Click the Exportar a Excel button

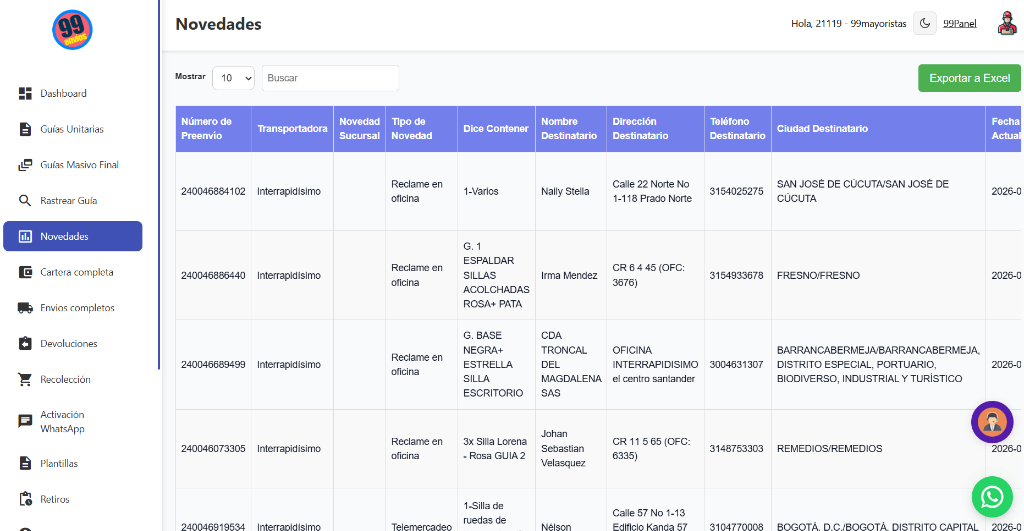click(x=969, y=78)
